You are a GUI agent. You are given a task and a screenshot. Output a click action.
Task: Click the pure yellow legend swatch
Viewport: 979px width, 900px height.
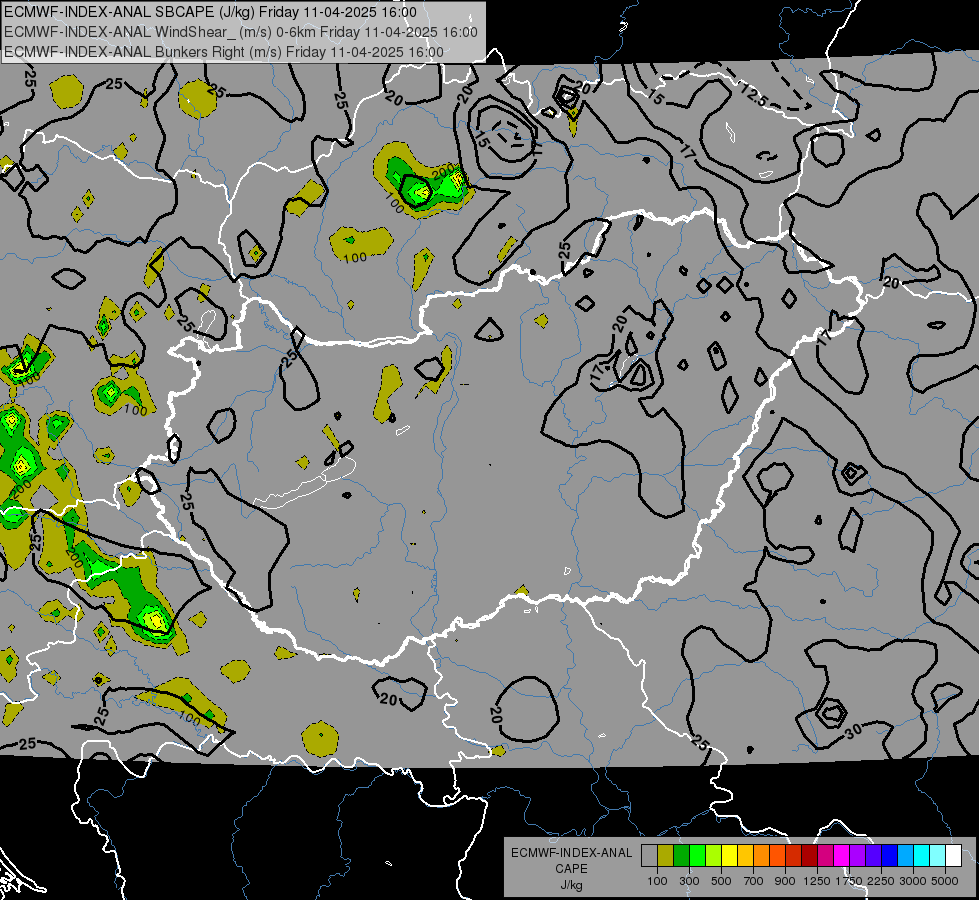tap(729, 856)
